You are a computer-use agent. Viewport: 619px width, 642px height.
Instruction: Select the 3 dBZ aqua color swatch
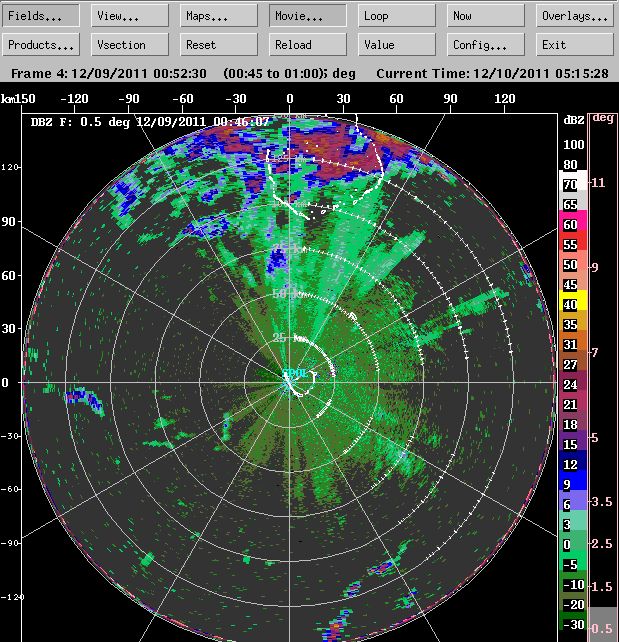point(573,520)
